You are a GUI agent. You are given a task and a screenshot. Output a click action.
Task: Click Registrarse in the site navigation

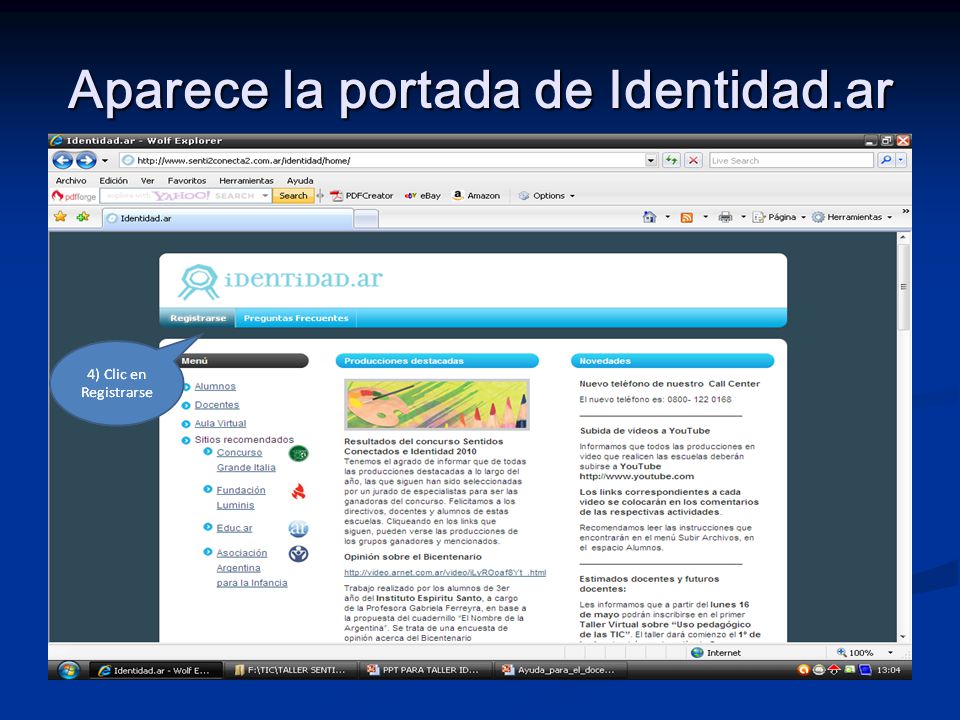click(x=198, y=318)
